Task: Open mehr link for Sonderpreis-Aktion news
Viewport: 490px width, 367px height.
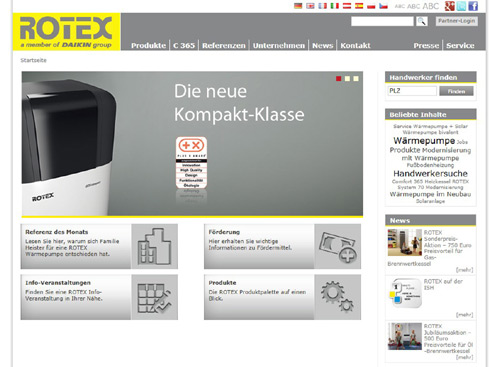Action: [465, 270]
